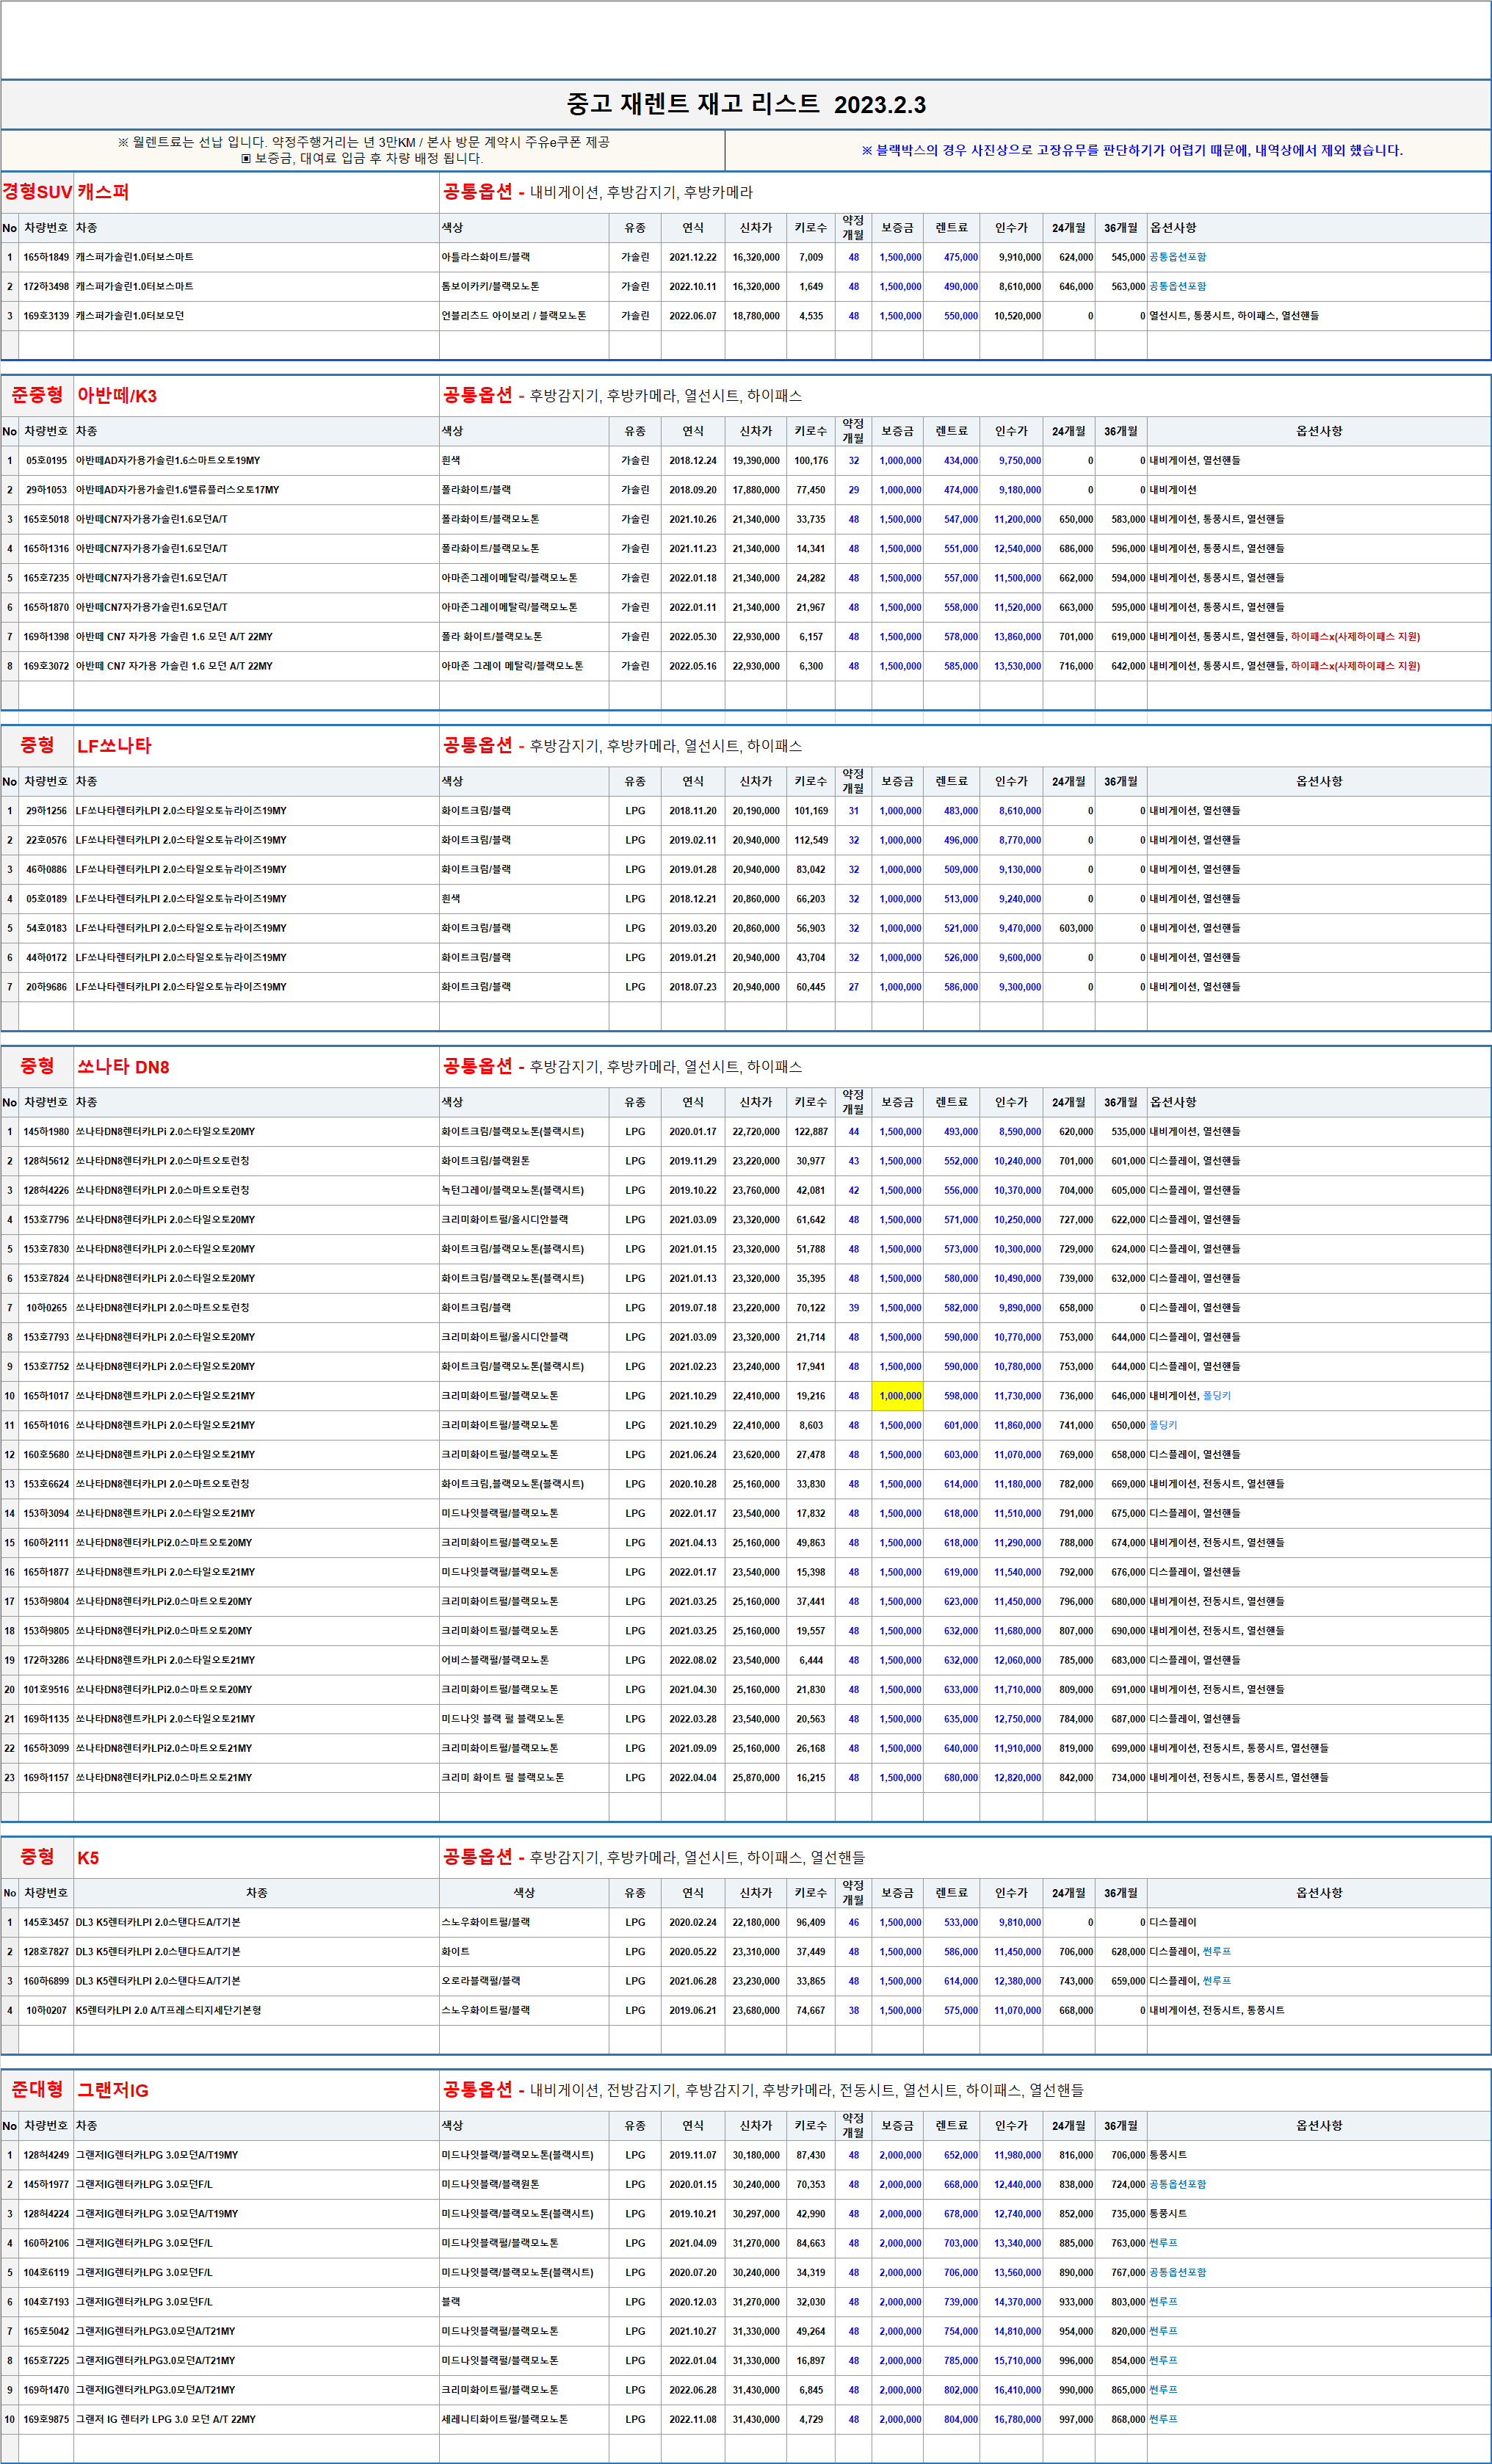Click the red "캐스퍼" section heading
Image resolution: width=1492 pixels, height=2464 pixels.
point(103,191)
